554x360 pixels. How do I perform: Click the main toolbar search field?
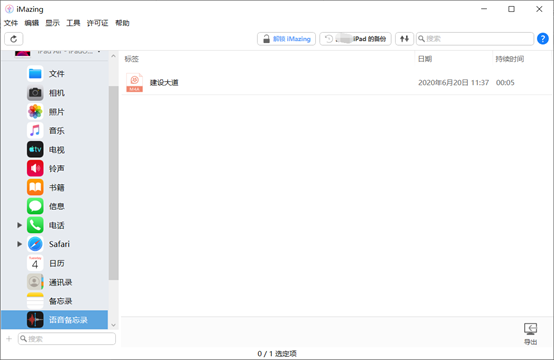pyautogui.click(x=475, y=39)
